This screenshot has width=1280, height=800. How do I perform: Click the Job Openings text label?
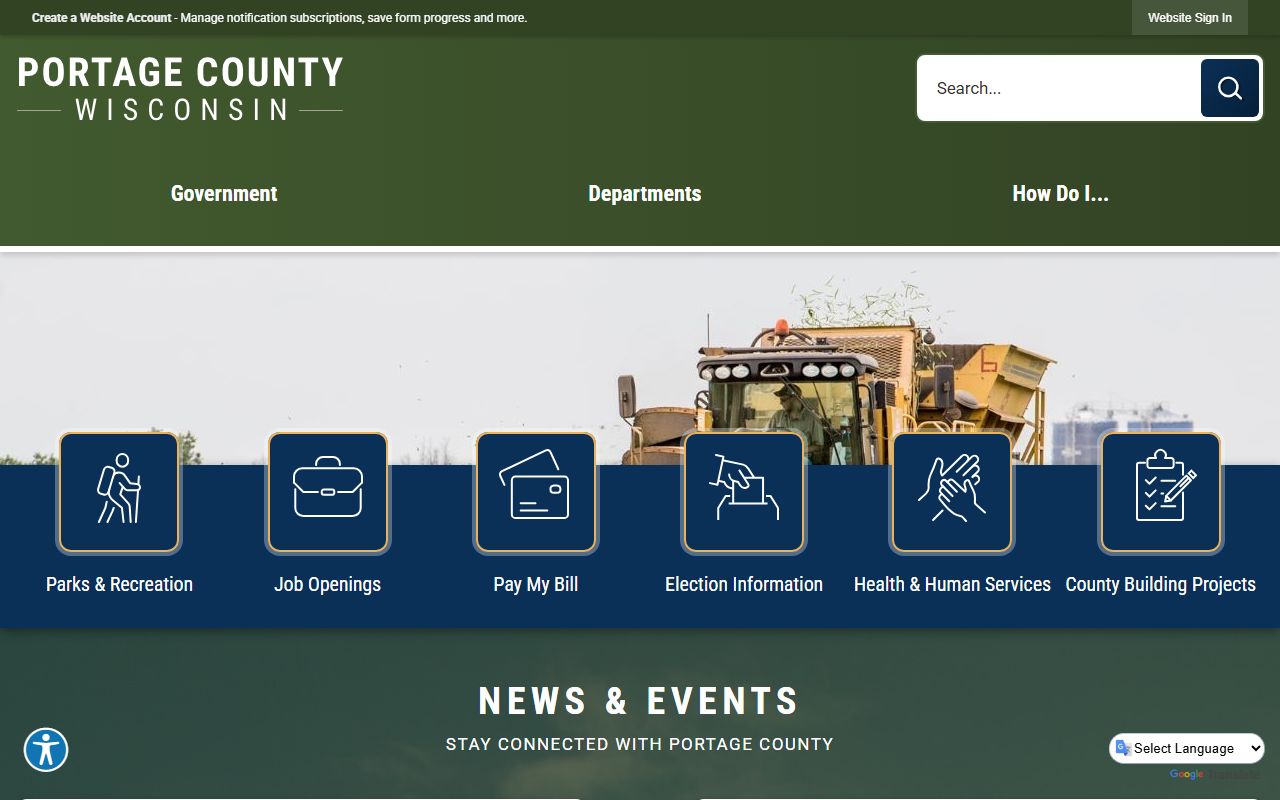click(x=328, y=584)
